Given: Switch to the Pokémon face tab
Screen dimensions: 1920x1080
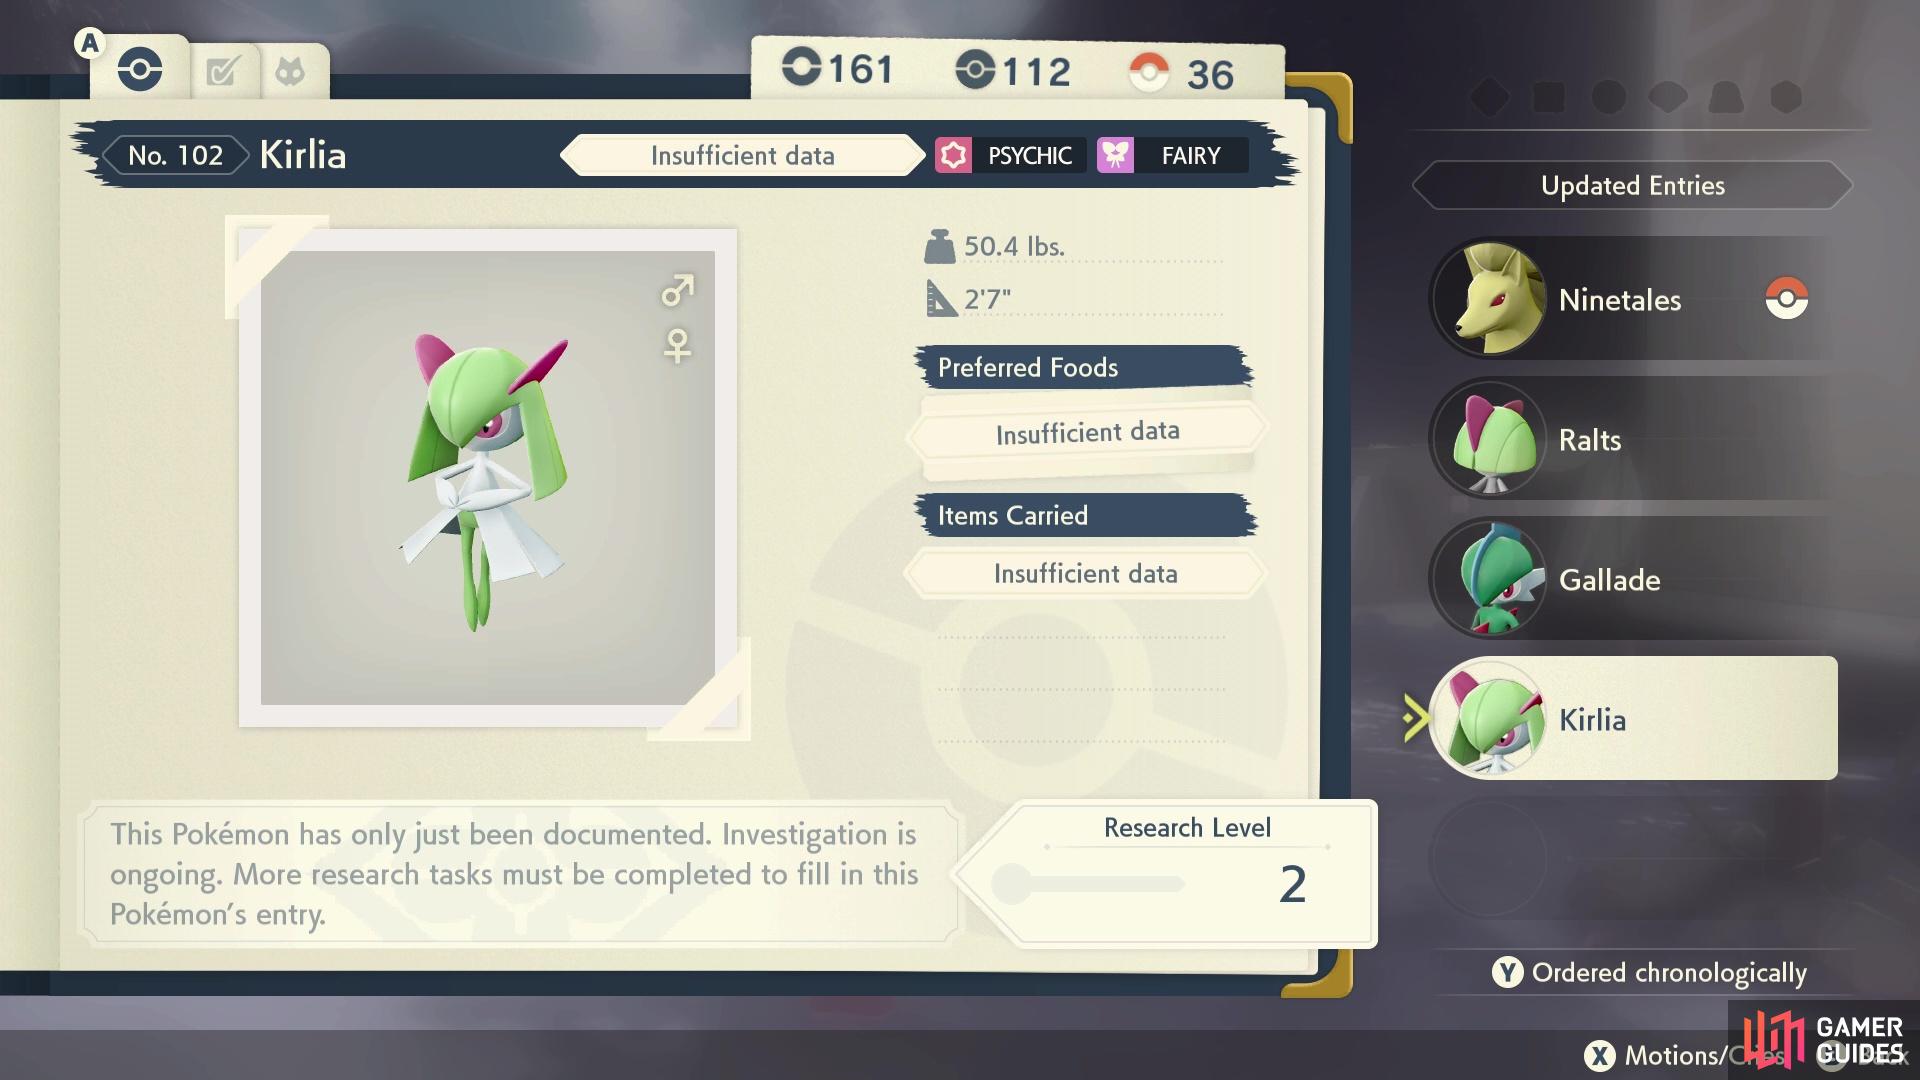Looking at the screenshot, I should (x=290, y=72).
